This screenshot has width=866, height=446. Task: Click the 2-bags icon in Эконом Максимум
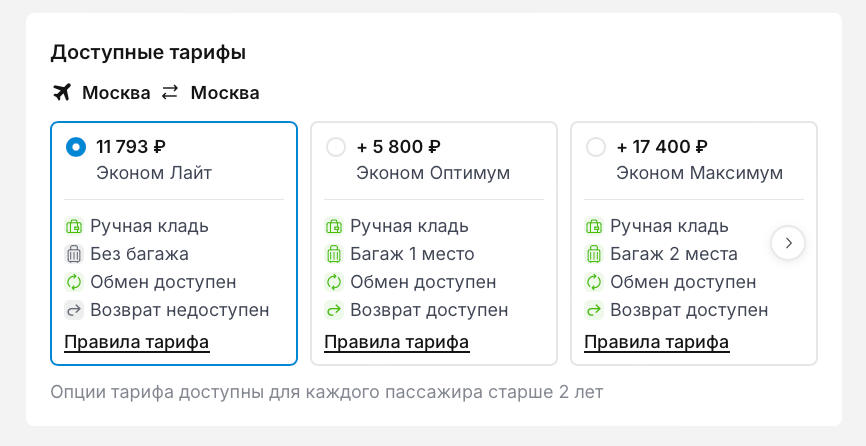(x=593, y=254)
